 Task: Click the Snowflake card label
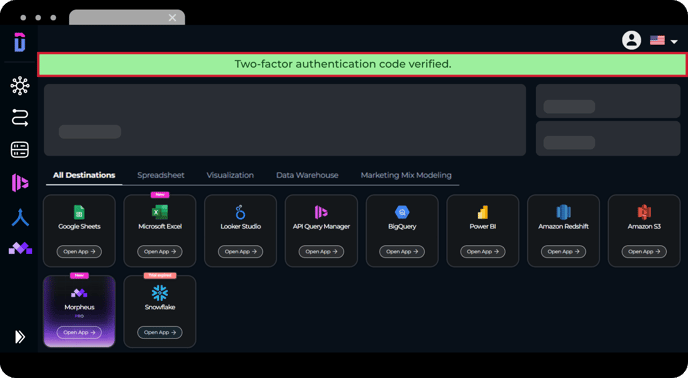pos(160,307)
